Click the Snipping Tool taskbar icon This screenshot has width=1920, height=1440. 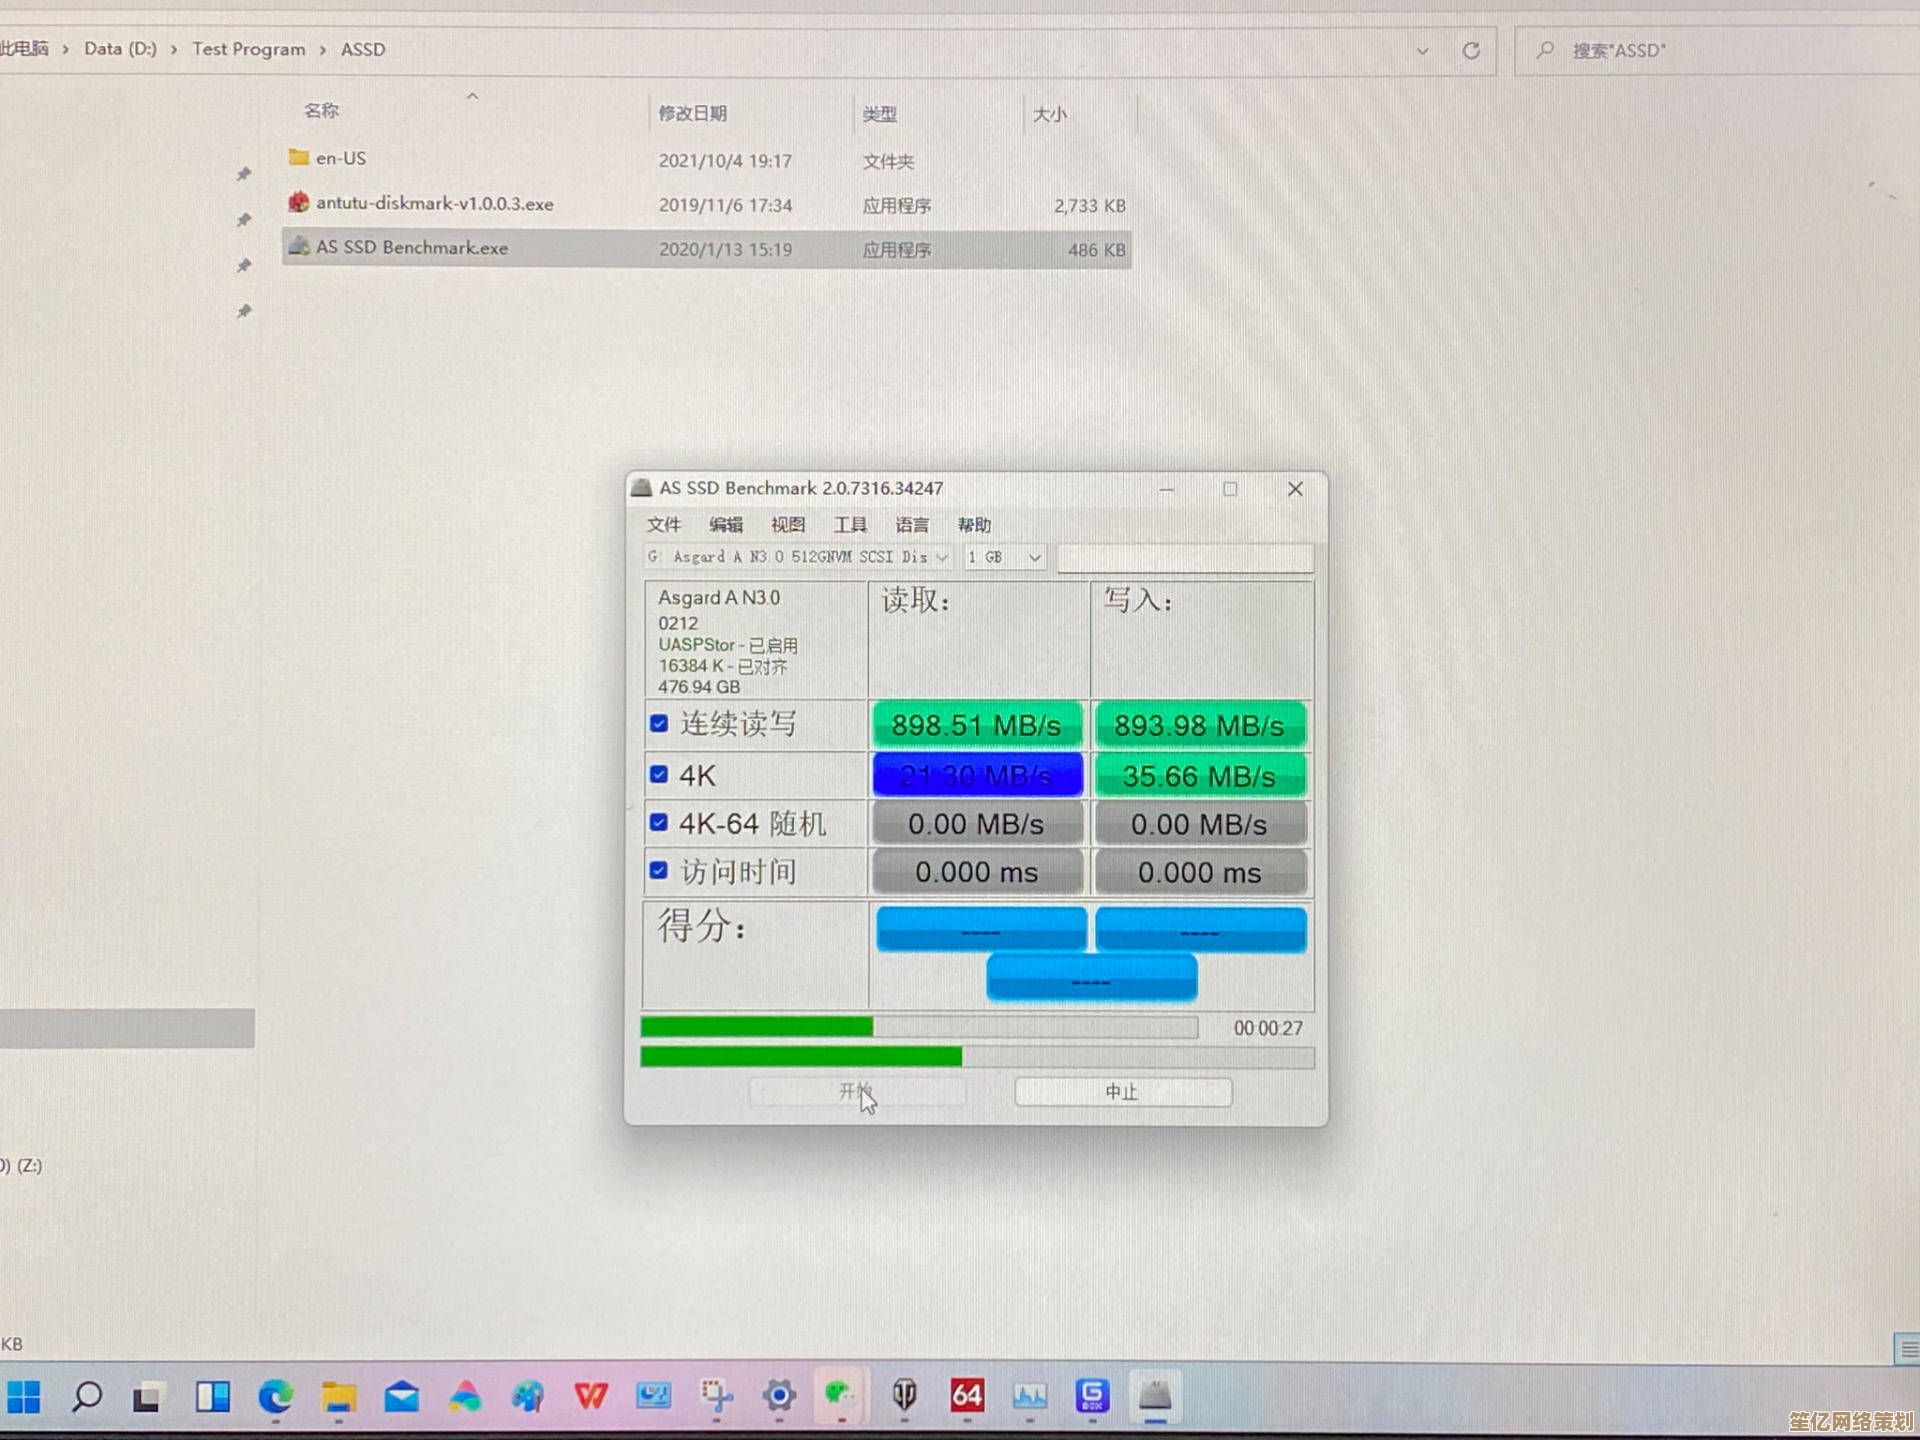point(716,1396)
